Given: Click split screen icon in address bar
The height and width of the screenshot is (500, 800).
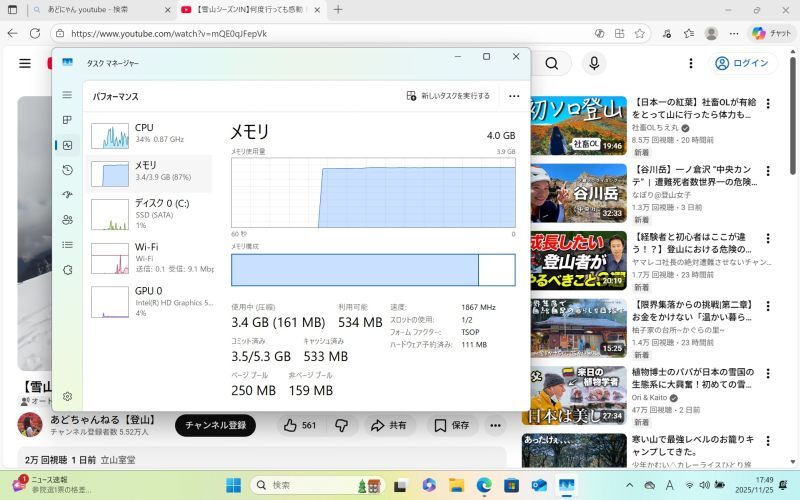Looking at the screenshot, I should [619, 34].
